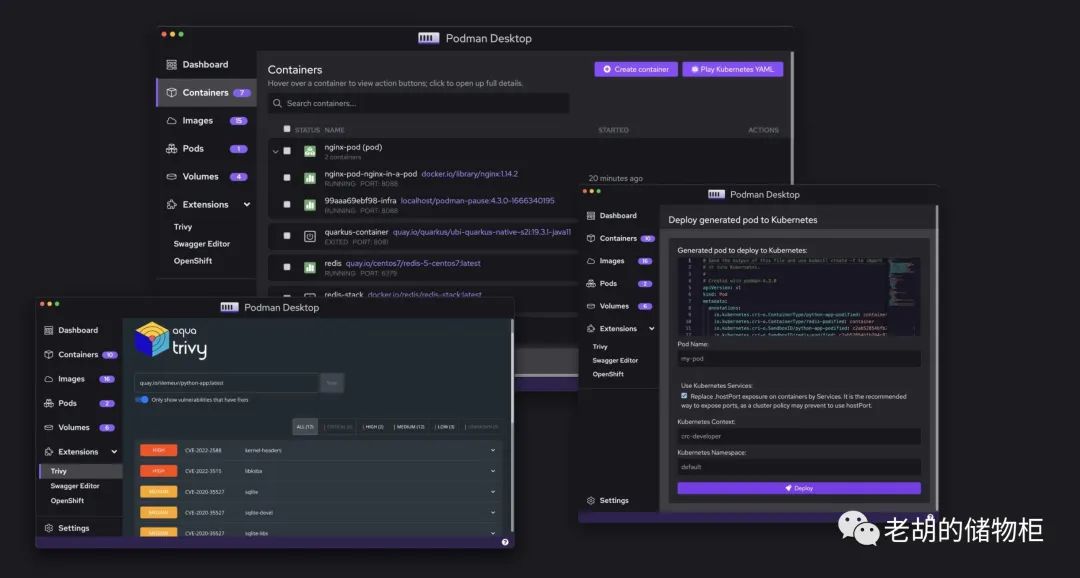This screenshot has height=578, width=1080.
Task: Collapse Extensions chevron in Deploy window sidebar
Action: [x=652, y=329]
